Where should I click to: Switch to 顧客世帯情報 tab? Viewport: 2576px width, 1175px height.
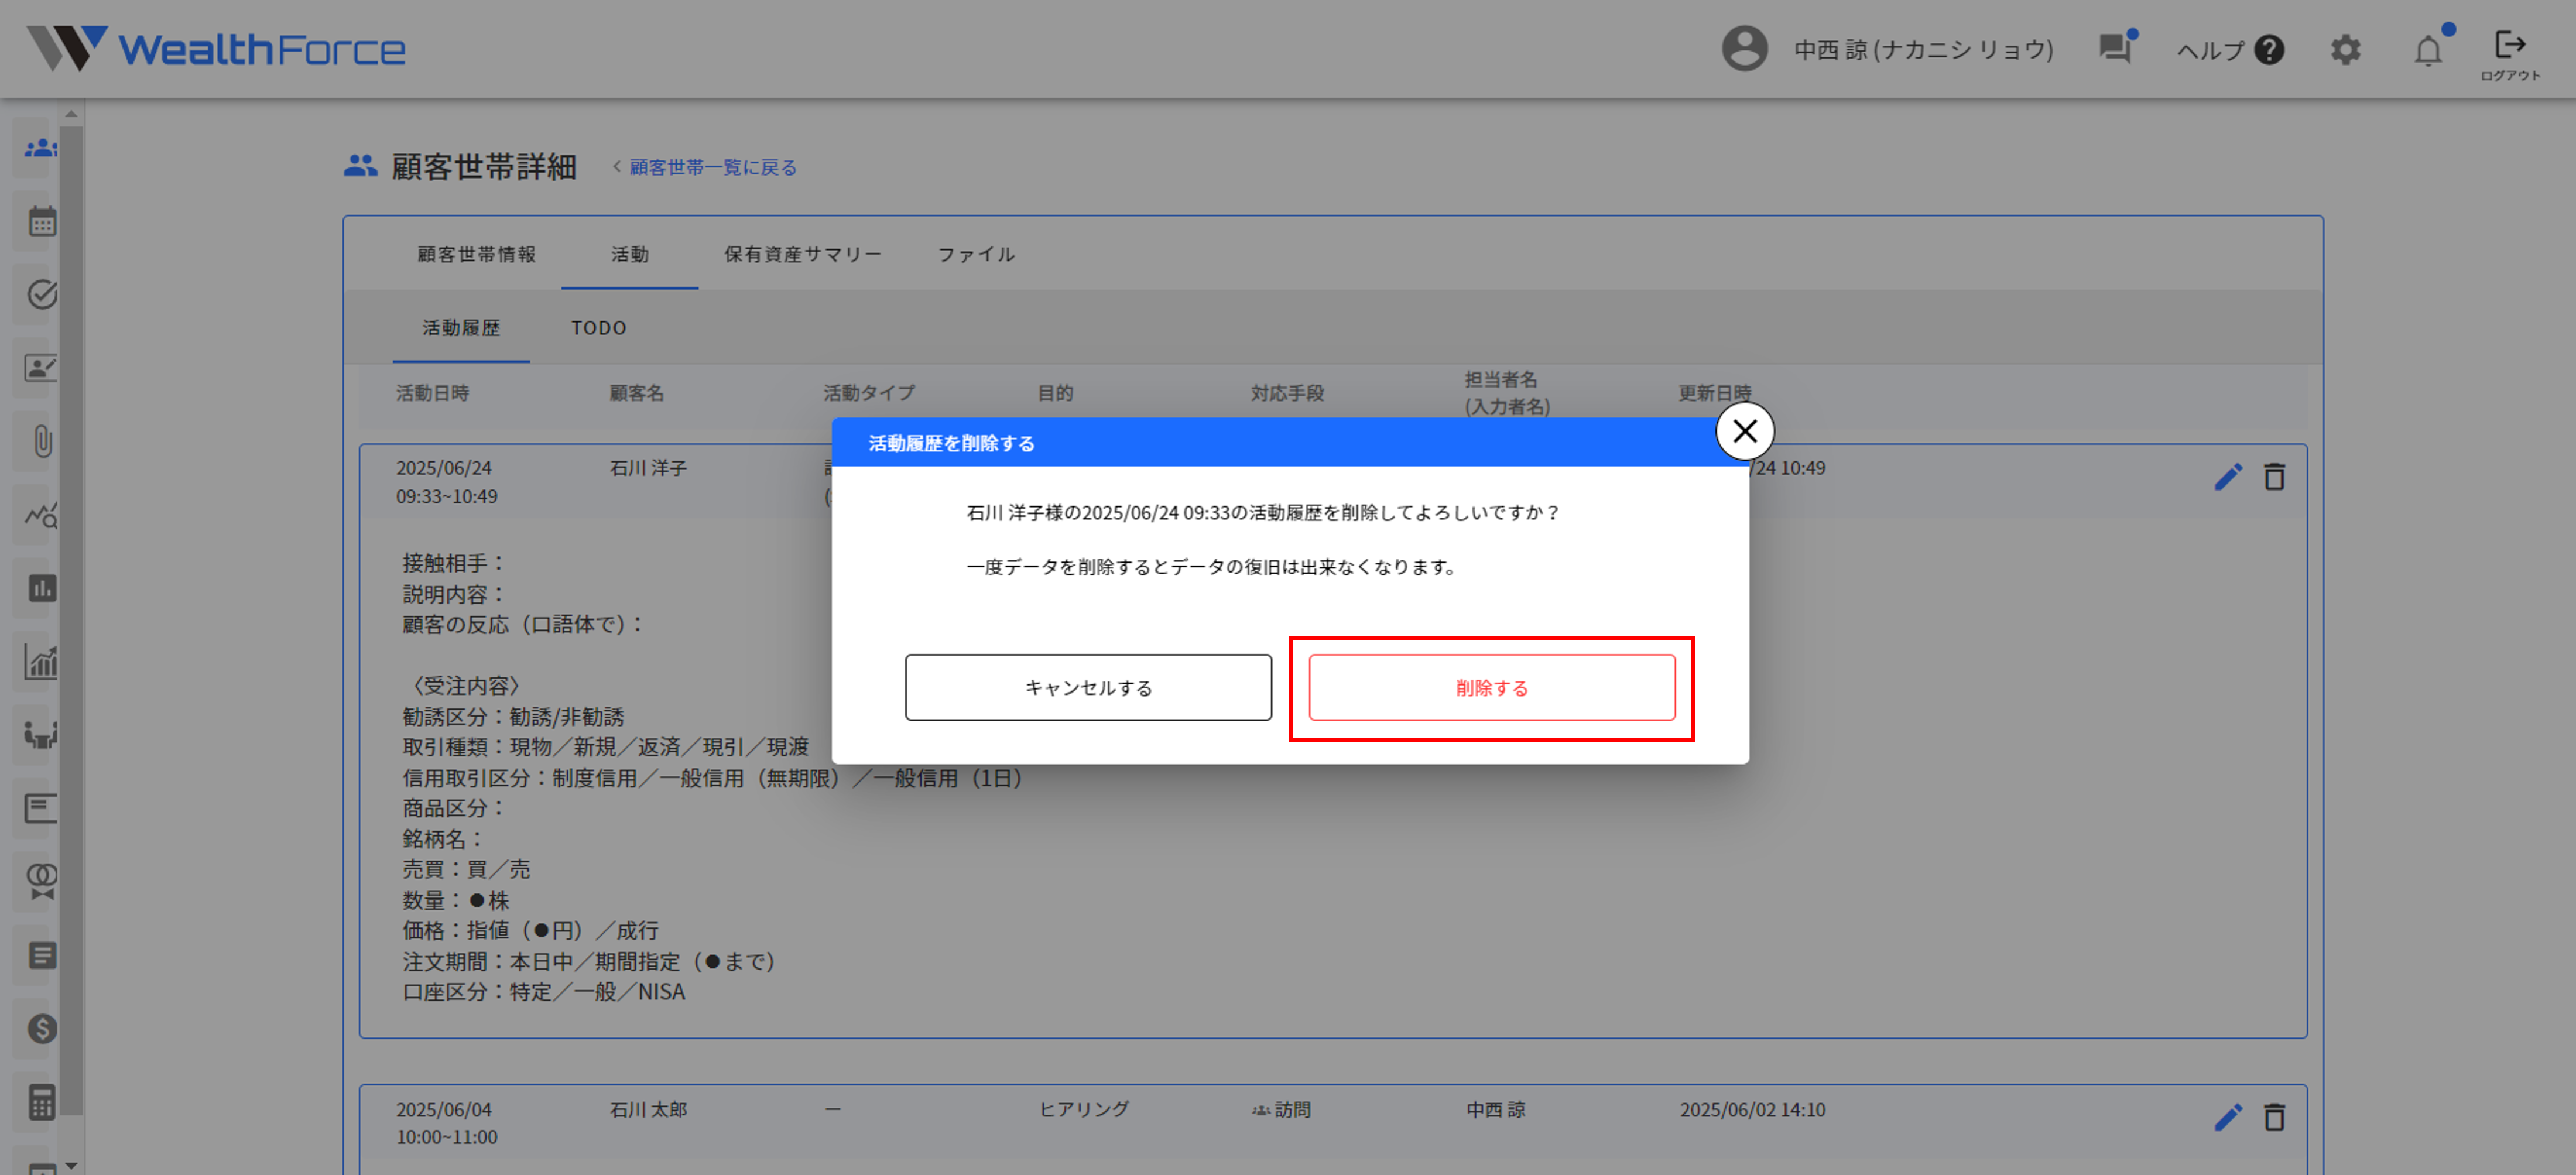(476, 254)
